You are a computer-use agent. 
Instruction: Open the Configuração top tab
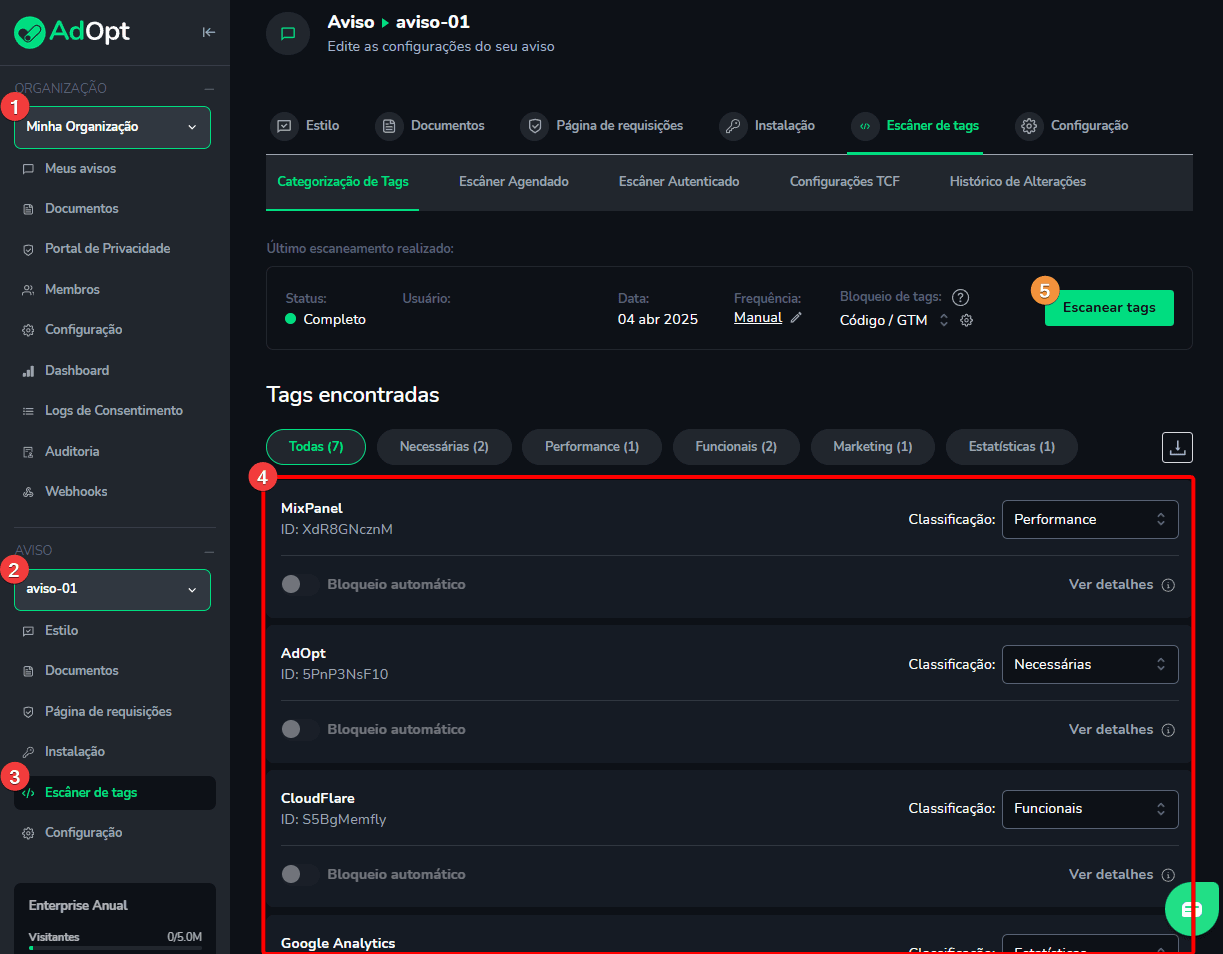pyautogui.click(x=1073, y=126)
